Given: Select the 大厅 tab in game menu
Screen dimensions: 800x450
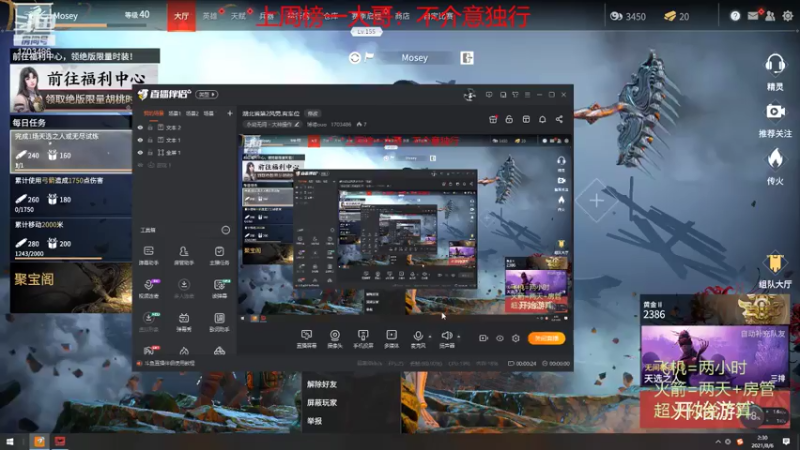Looking at the screenshot, I should pyautogui.click(x=181, y=16).
